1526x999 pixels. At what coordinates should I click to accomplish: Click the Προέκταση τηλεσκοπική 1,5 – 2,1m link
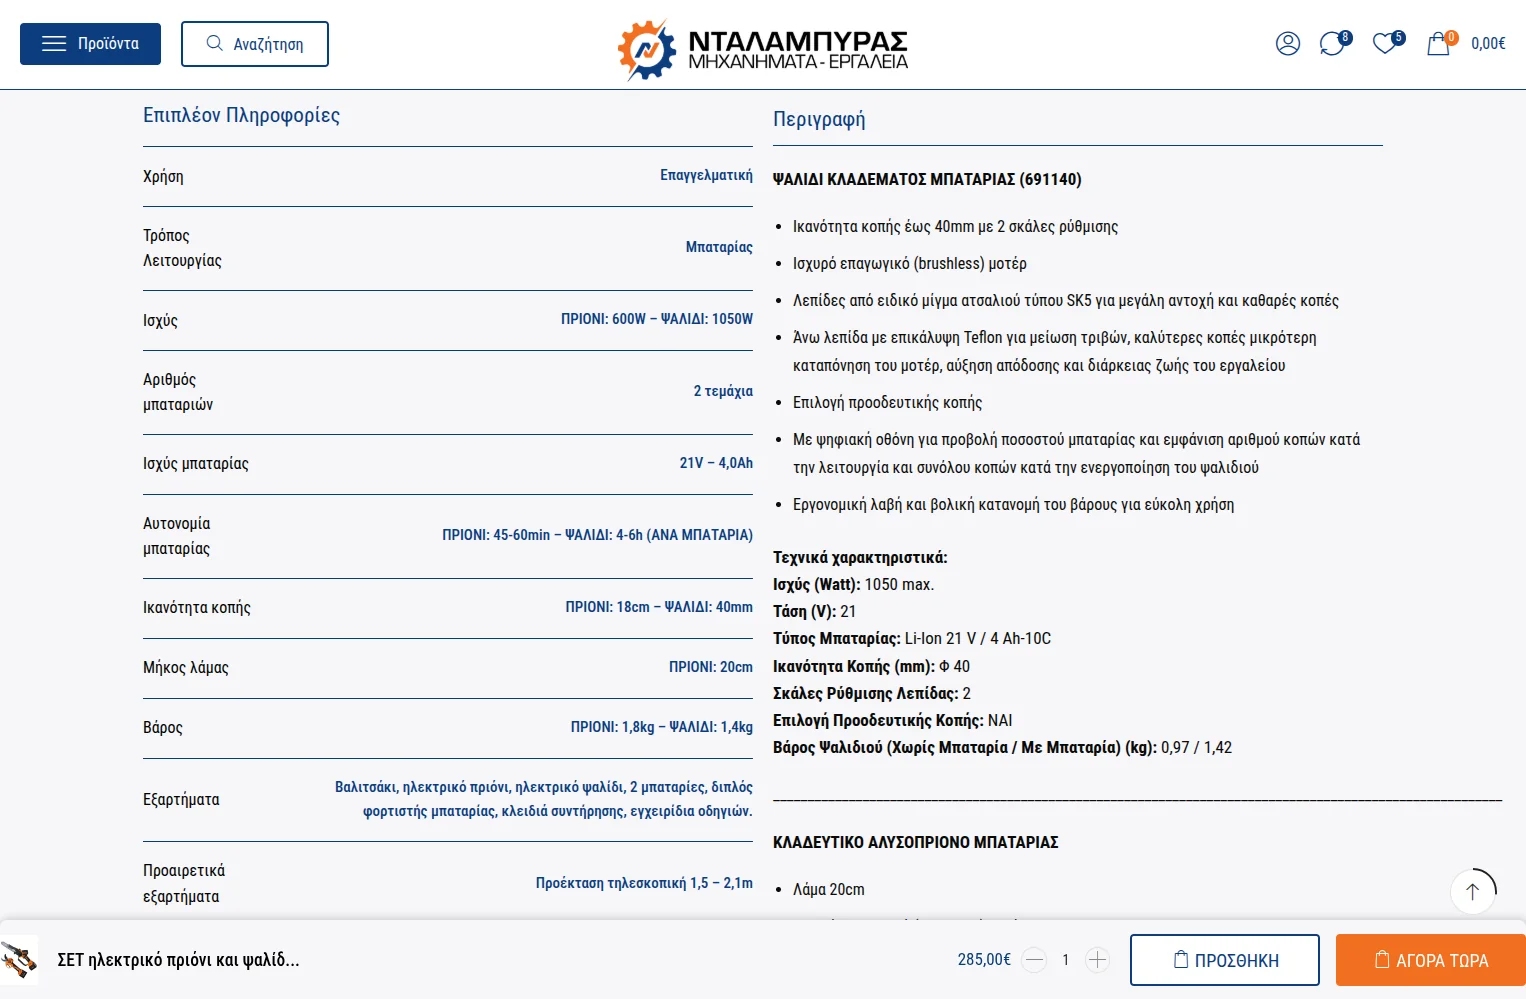click(644, 883)
